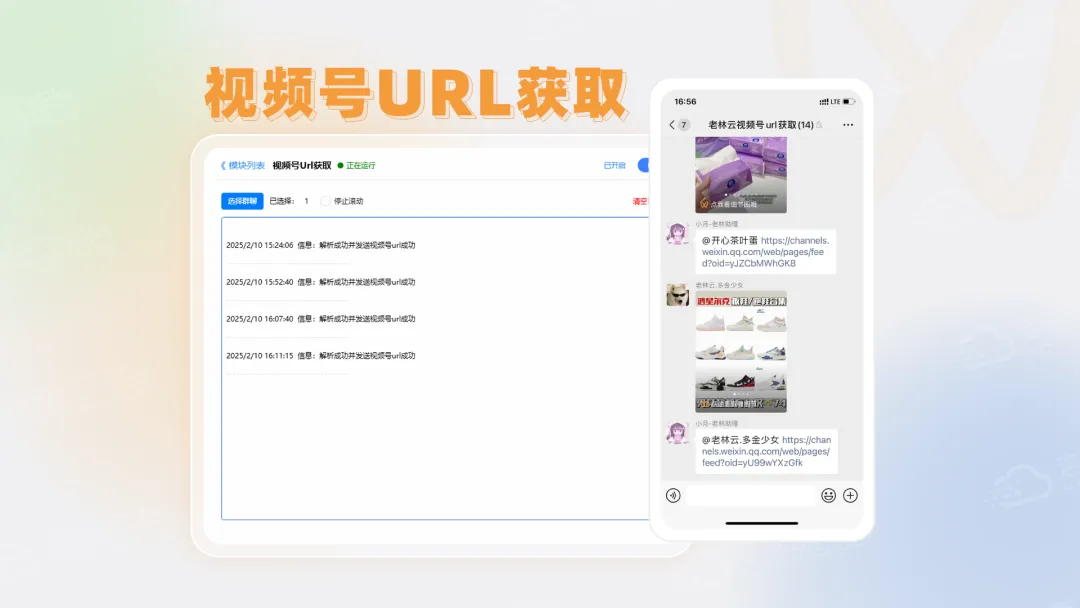Open the emoji picker icon

coord(828,495)
